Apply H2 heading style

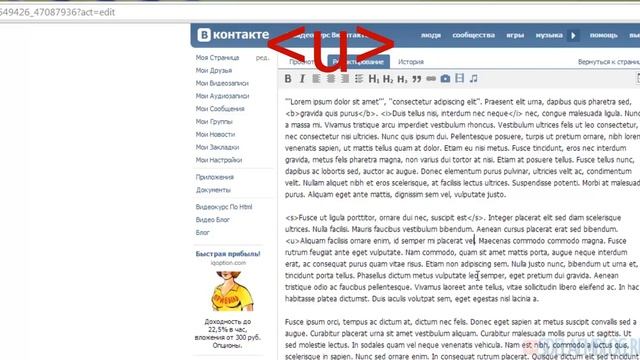point(388,79)
